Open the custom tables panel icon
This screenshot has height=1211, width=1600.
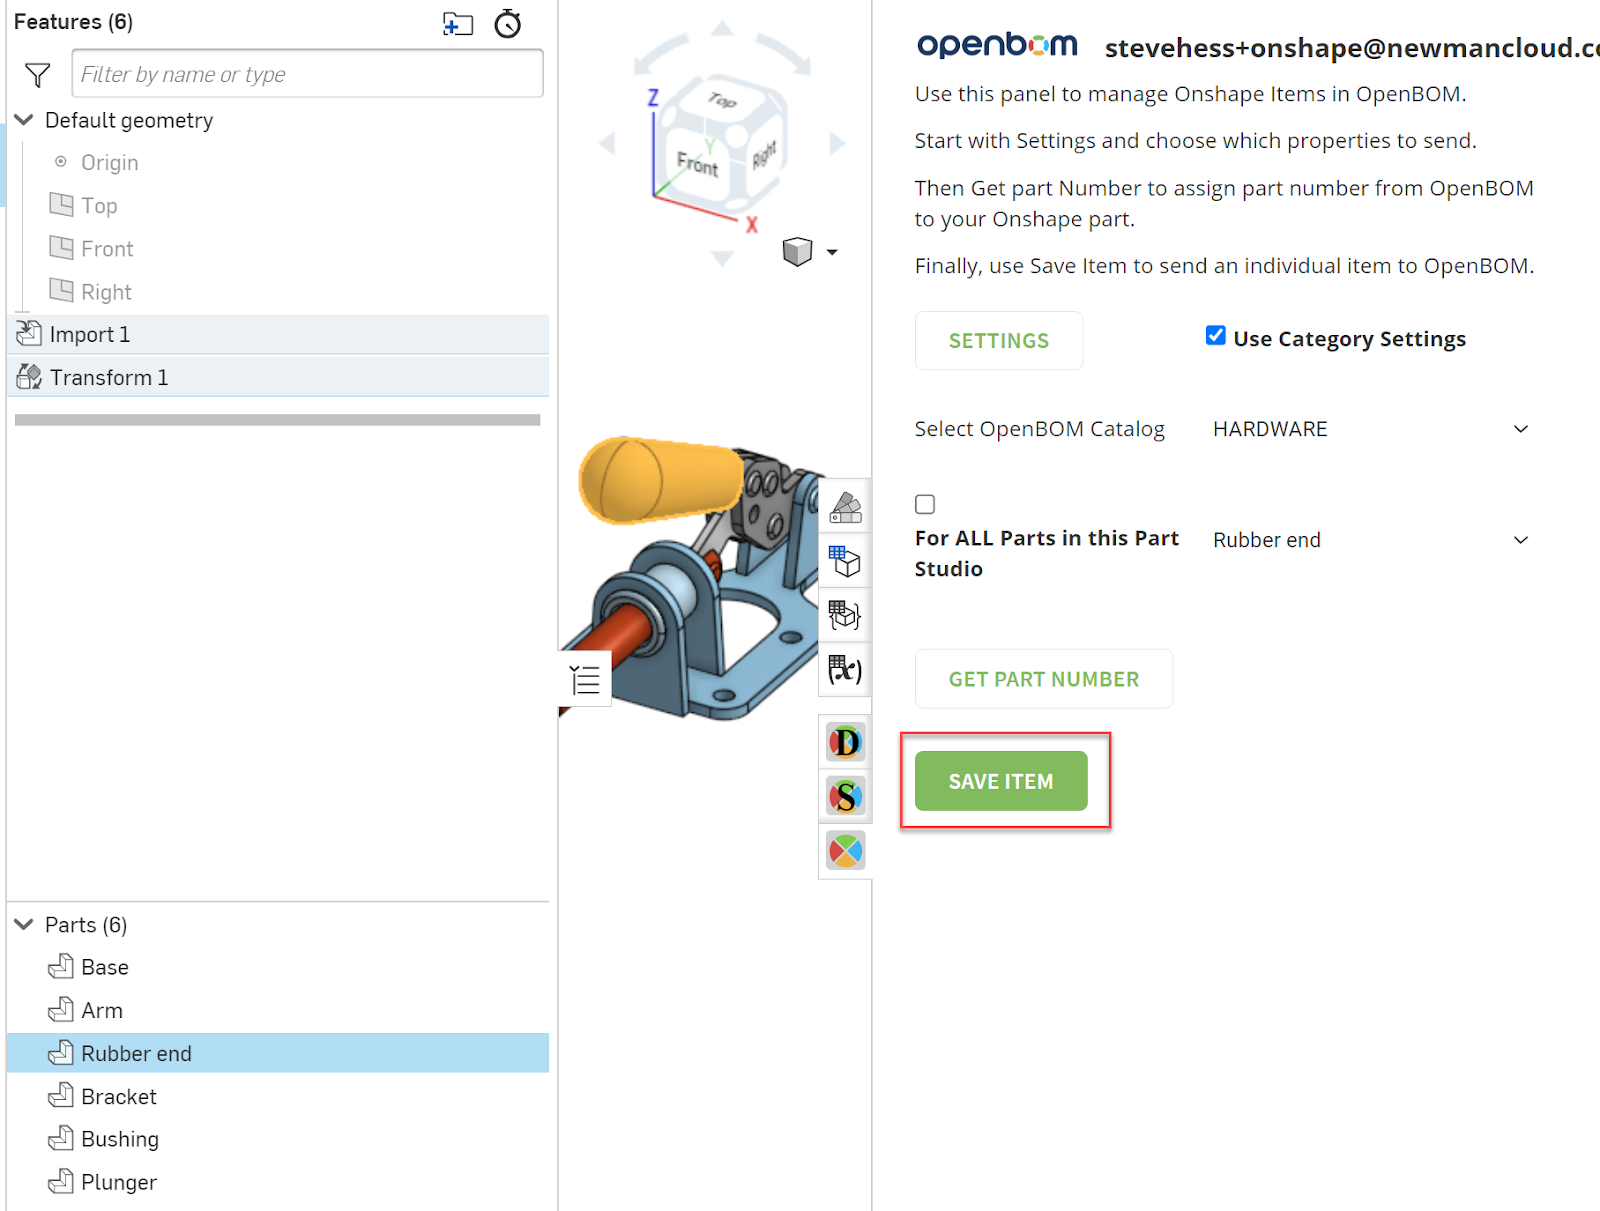(x=845, y=615)
